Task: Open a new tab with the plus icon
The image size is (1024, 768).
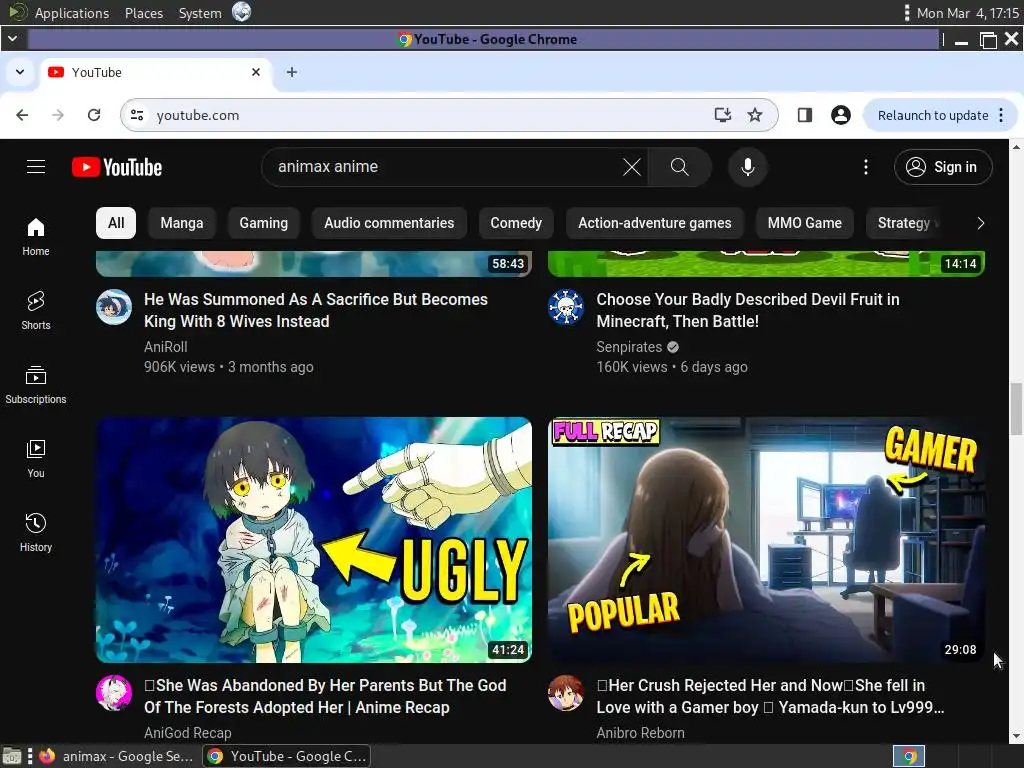Action: coord(292,72)
